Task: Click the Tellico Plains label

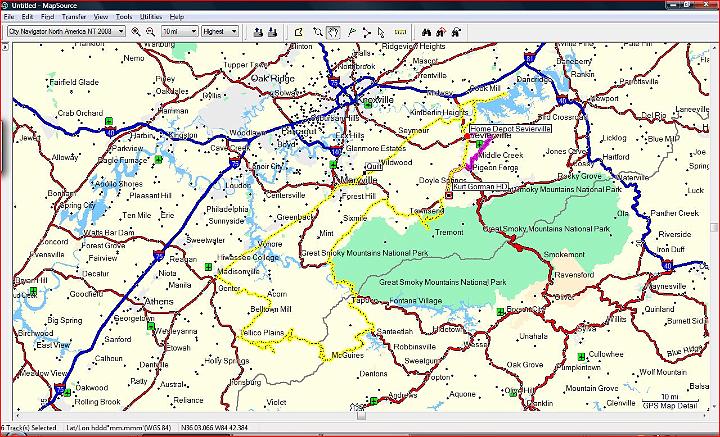Action: [263, 332]
